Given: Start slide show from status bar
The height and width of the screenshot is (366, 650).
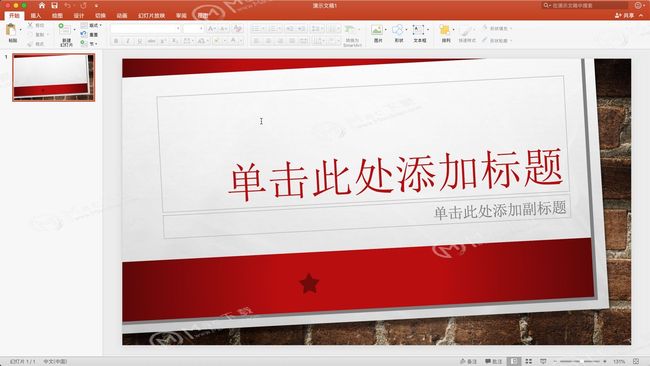Looking at the screenshot, I should (x=543, y=361).
